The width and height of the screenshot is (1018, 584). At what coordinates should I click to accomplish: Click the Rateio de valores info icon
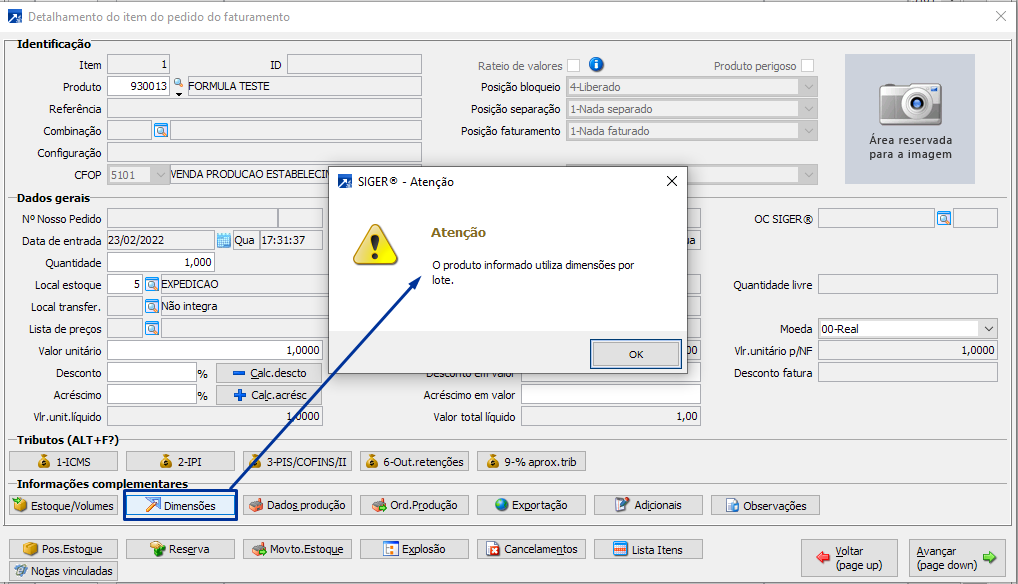click(x=596, y=64)
